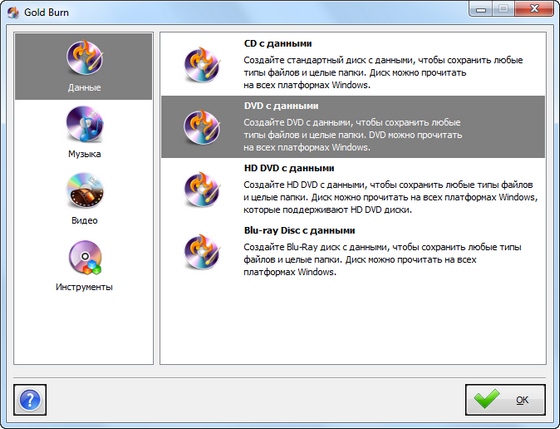Click the DVD с данными burn icon
The width and height of the screenshot is (560, 429).
tap(202, 127)
